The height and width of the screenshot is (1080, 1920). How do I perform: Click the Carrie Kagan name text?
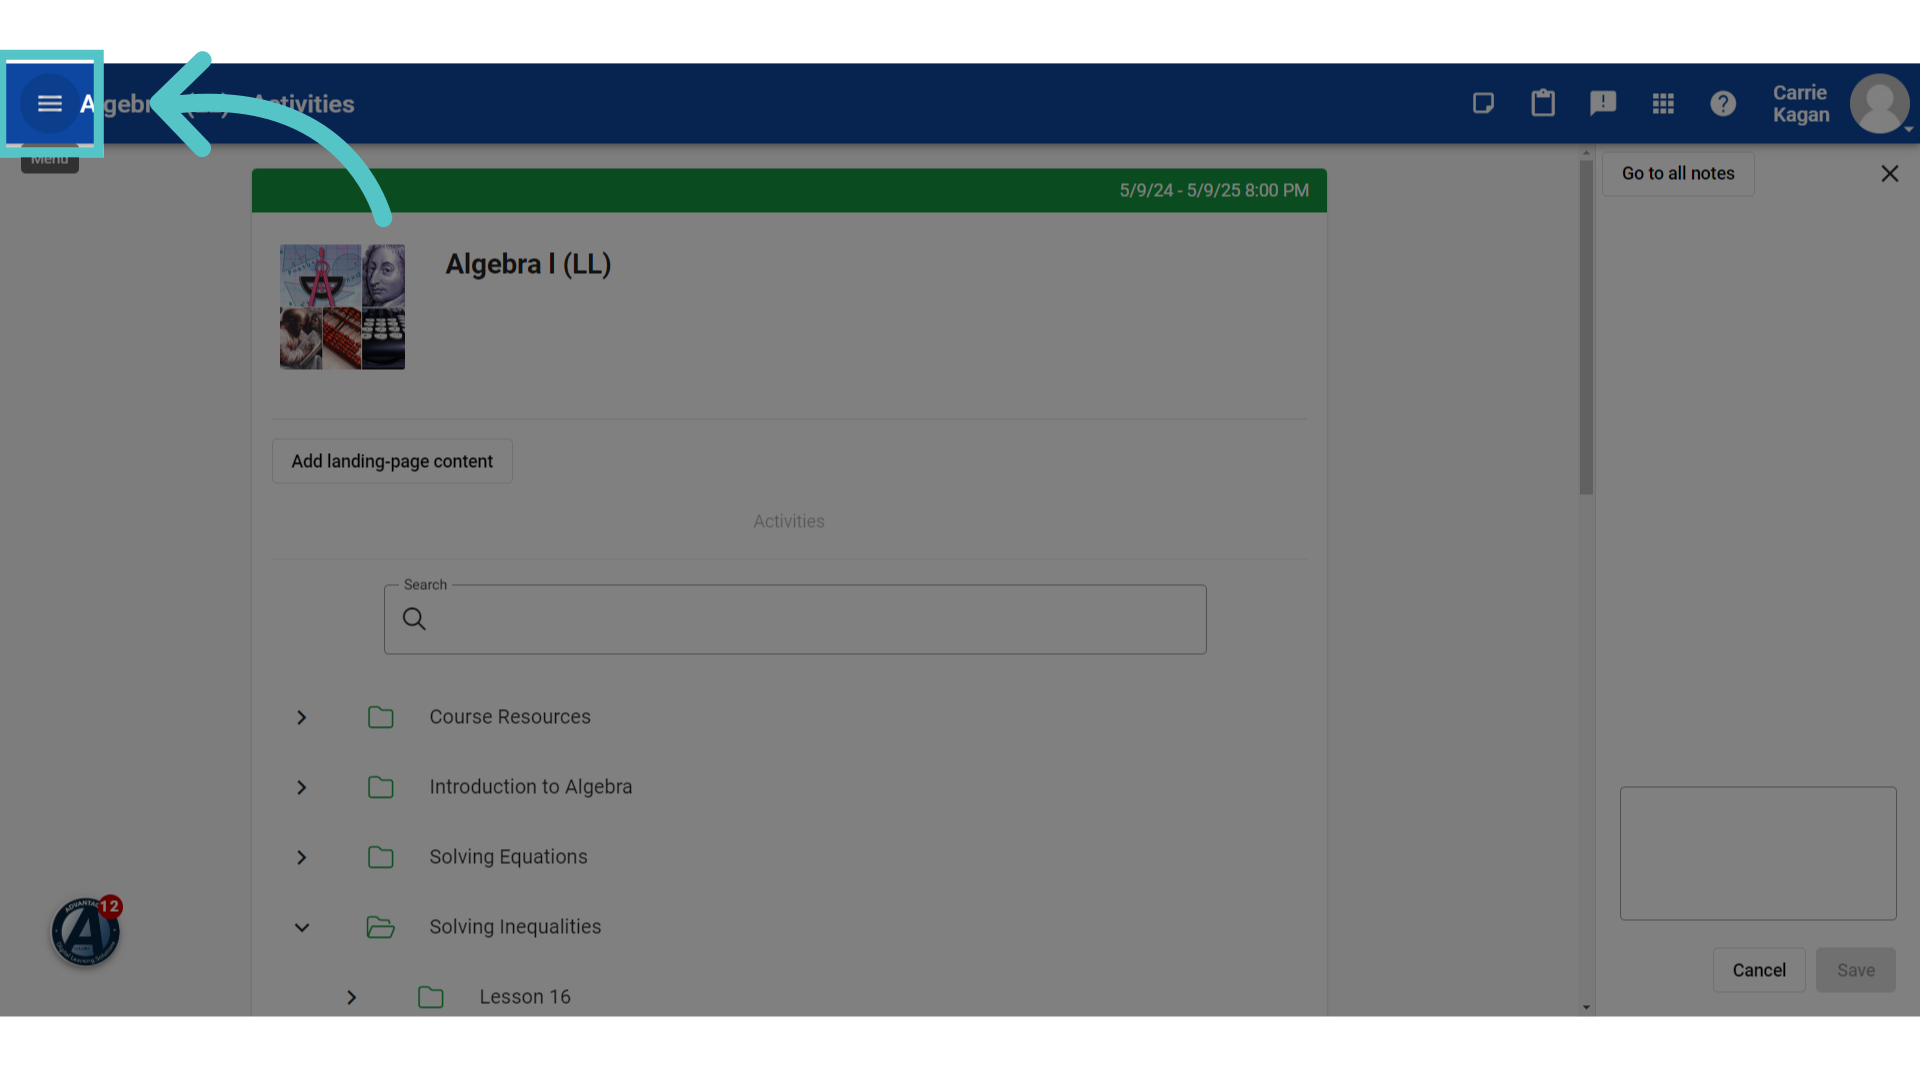click(1801, 103)
